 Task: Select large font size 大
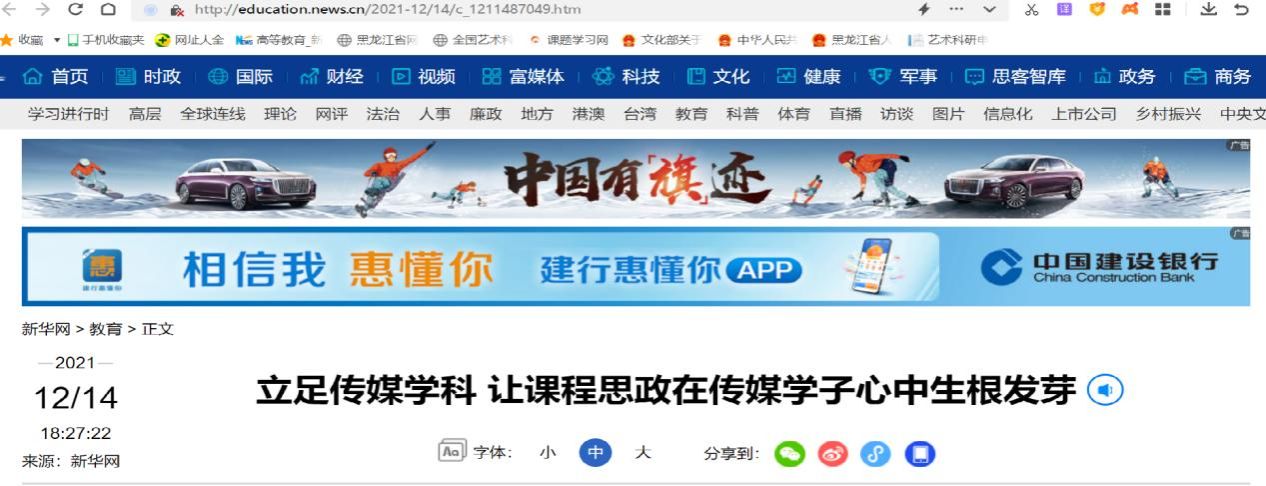click(x=643, y=453)
